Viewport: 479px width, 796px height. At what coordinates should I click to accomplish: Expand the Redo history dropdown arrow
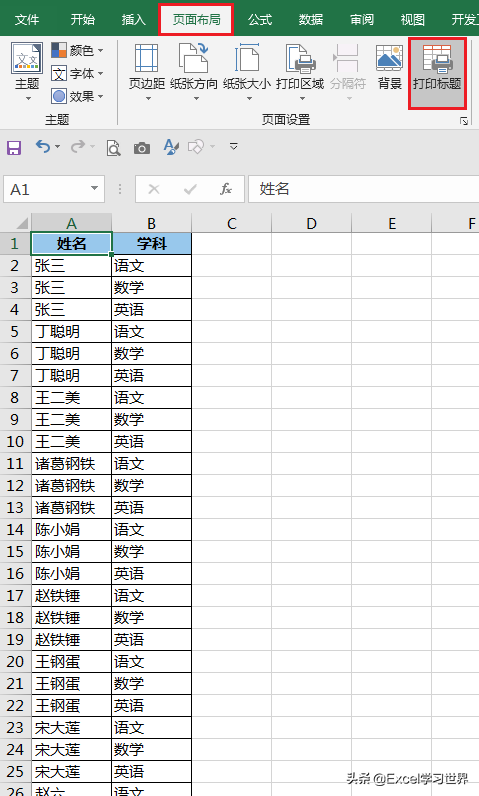(92, 147)
